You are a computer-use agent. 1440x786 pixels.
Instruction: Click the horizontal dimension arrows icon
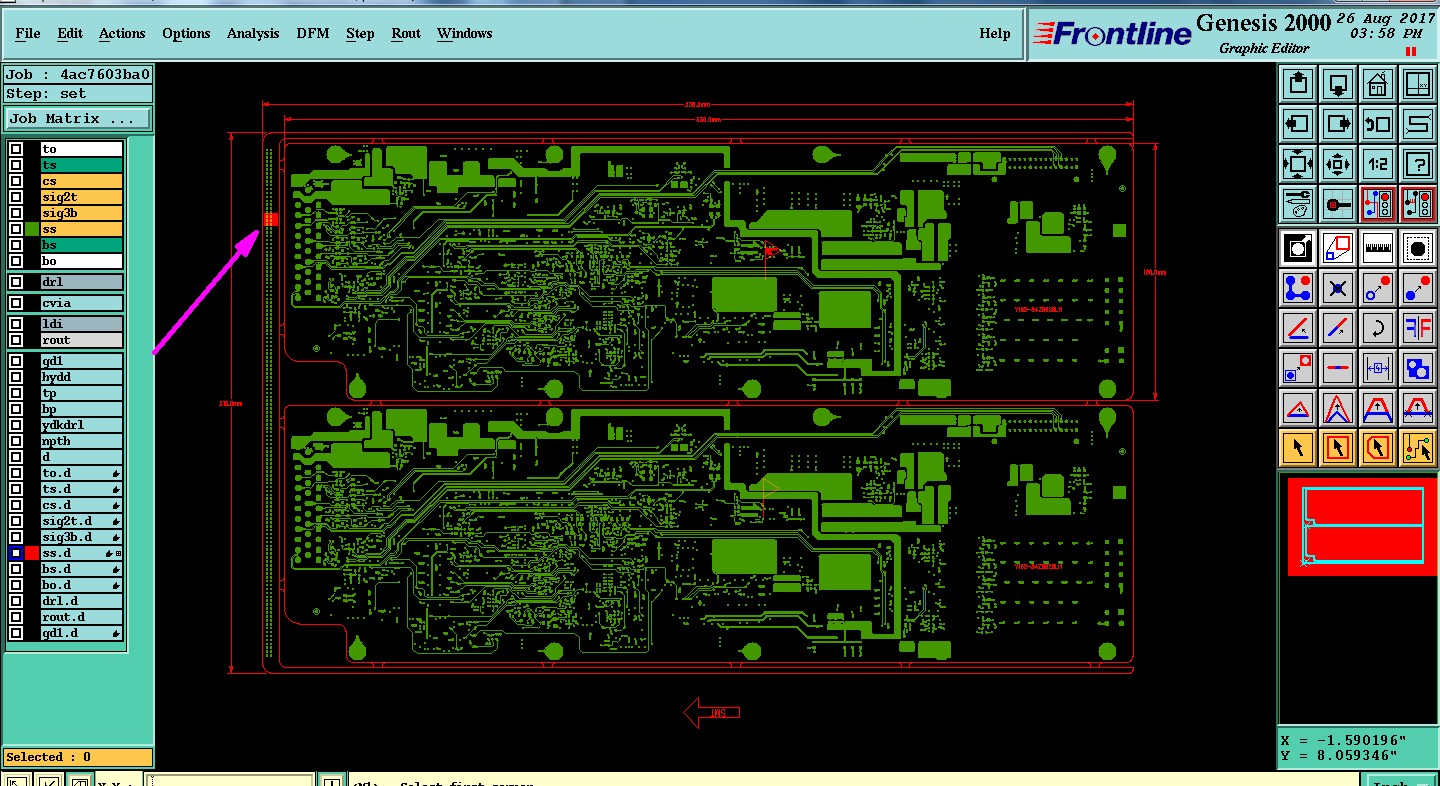tap(1378, 368)
